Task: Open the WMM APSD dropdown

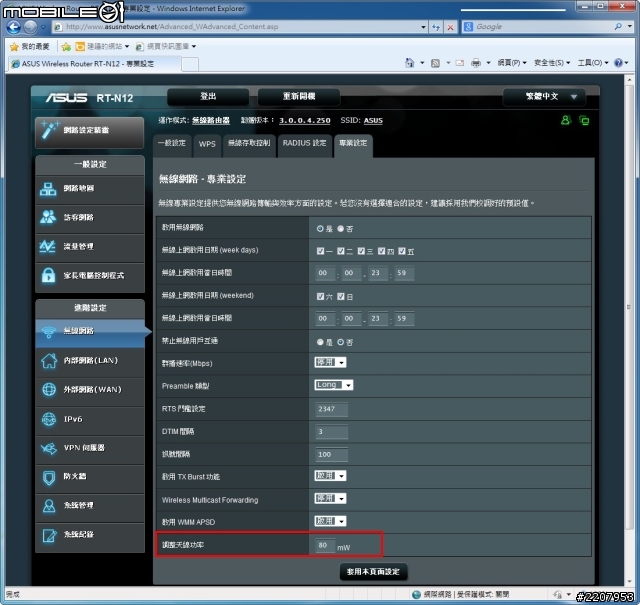Action: (x=330, y=521)
